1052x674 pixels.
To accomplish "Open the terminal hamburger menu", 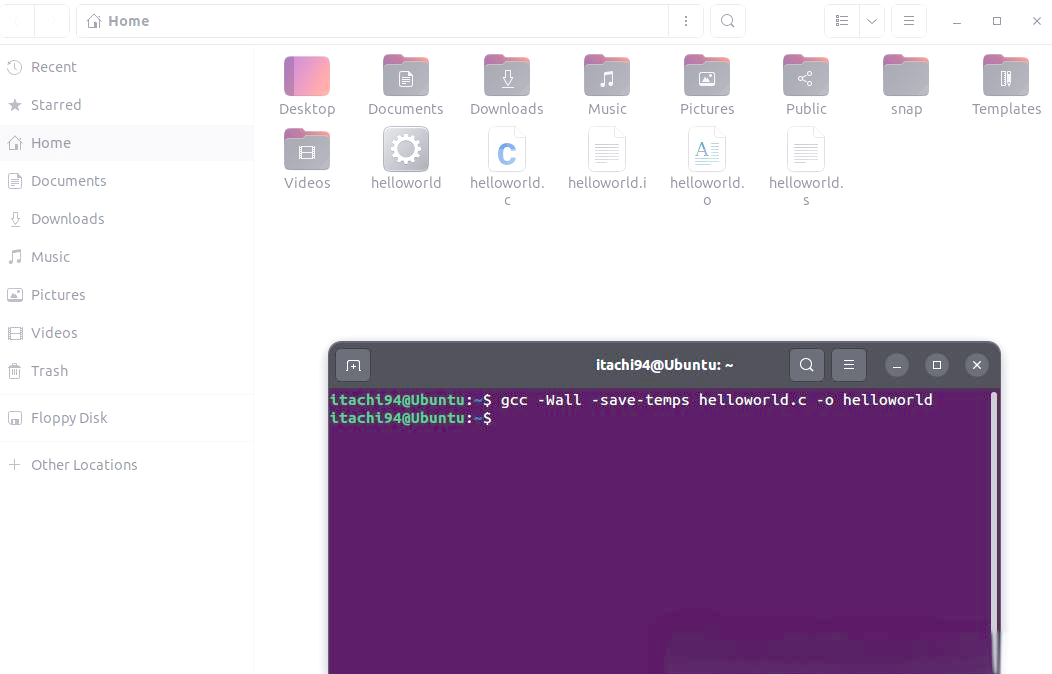I will click(x=849, y=365).
